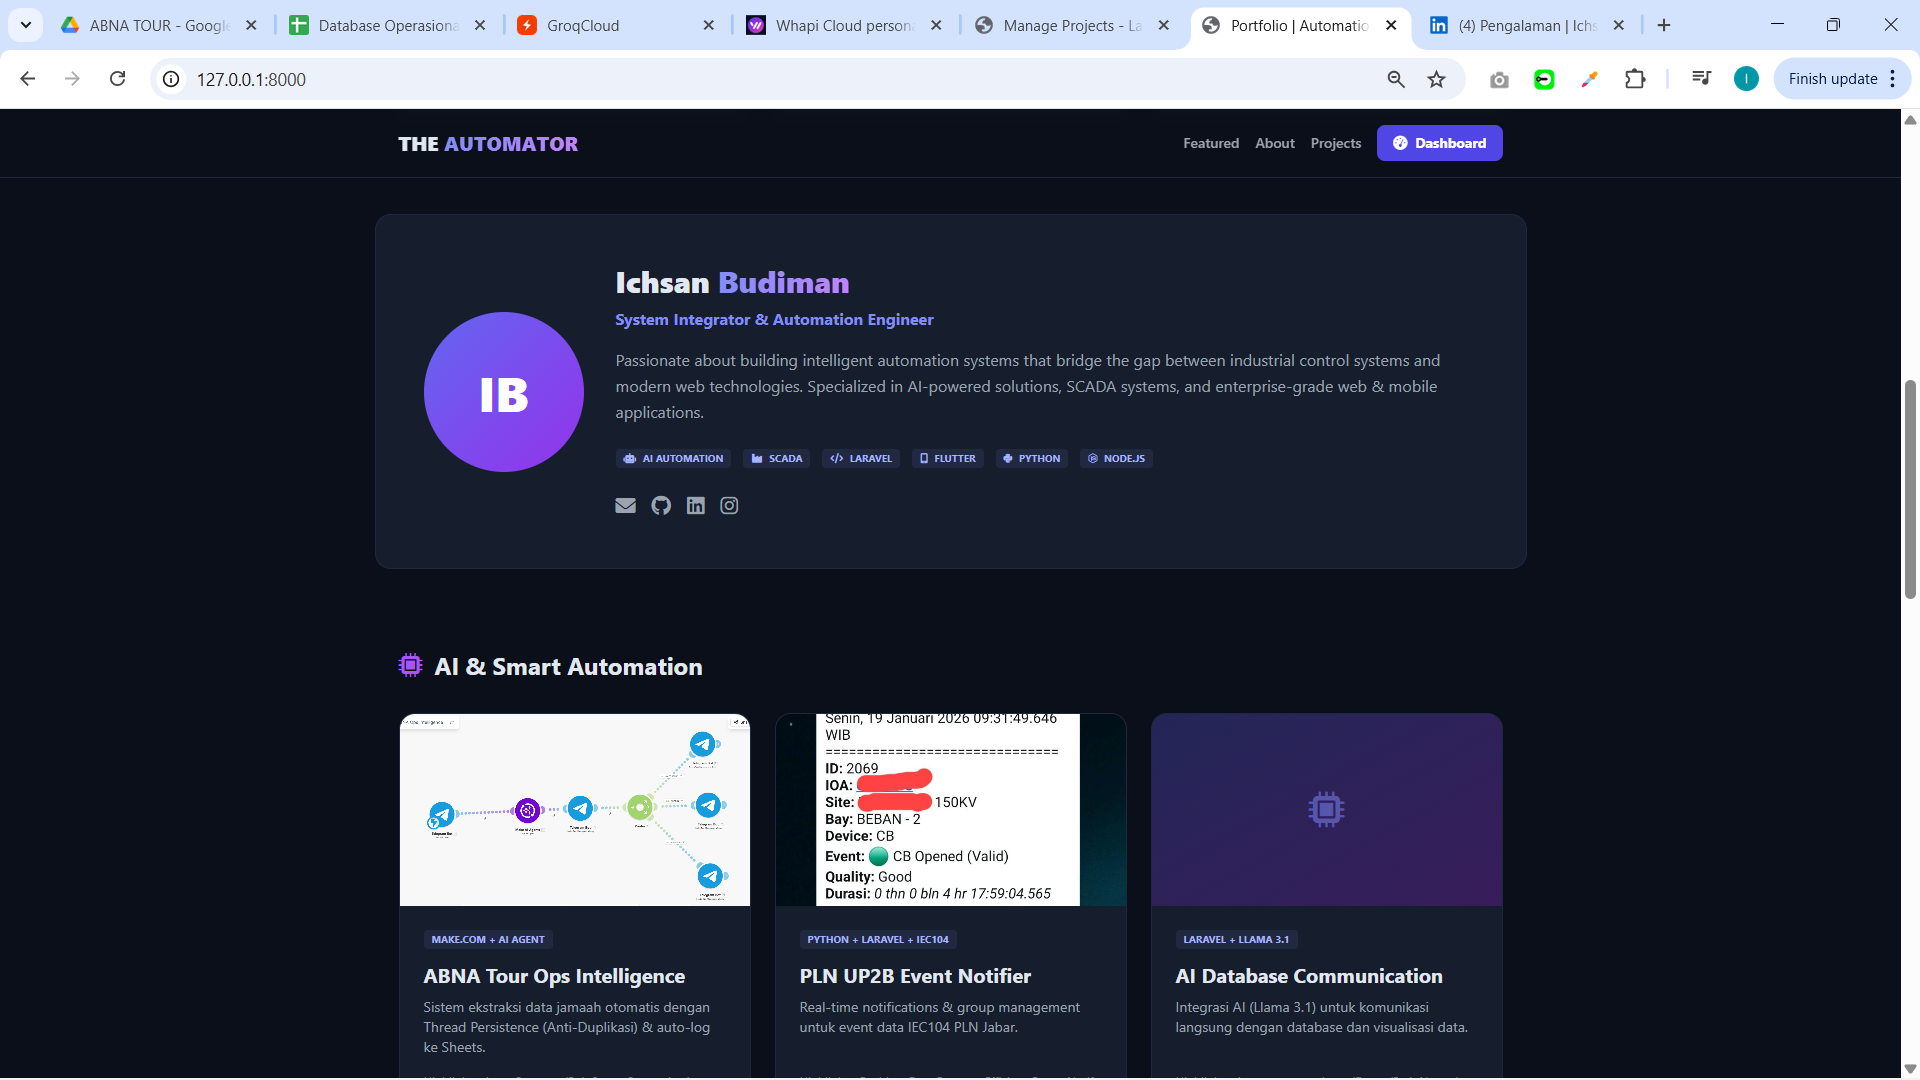The image size is (1920, 1080).
Task: Reload the page
Action: click(x=117, y=79)
